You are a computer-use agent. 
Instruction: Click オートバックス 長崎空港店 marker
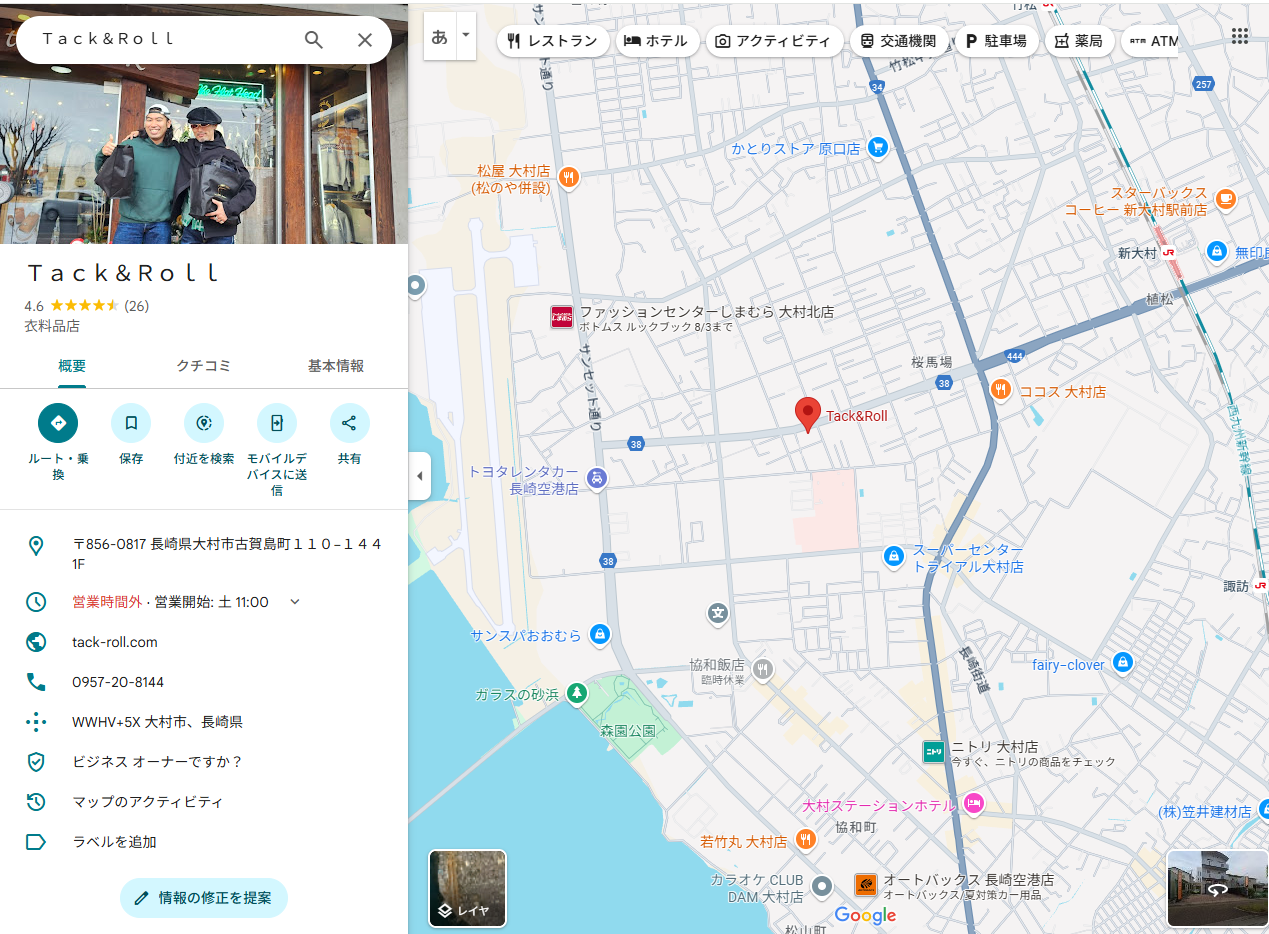pyautogui.click(x=866, y=885)
